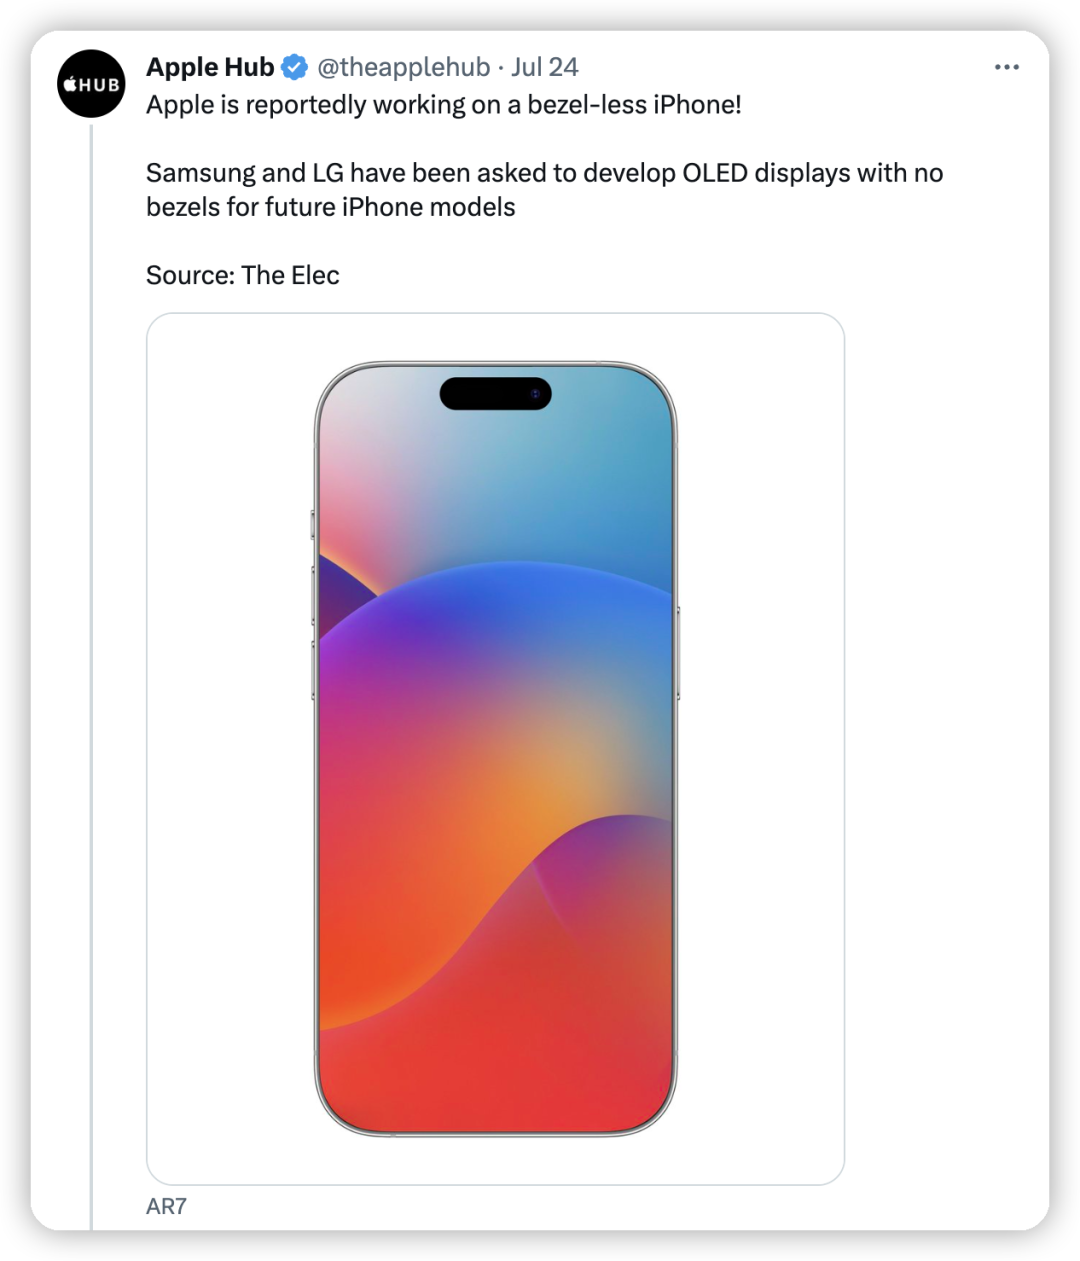This screenshot has width=1080, height=1261.
Task: Click the Samsung and LG paragraph text
Action: click(544, 190)
